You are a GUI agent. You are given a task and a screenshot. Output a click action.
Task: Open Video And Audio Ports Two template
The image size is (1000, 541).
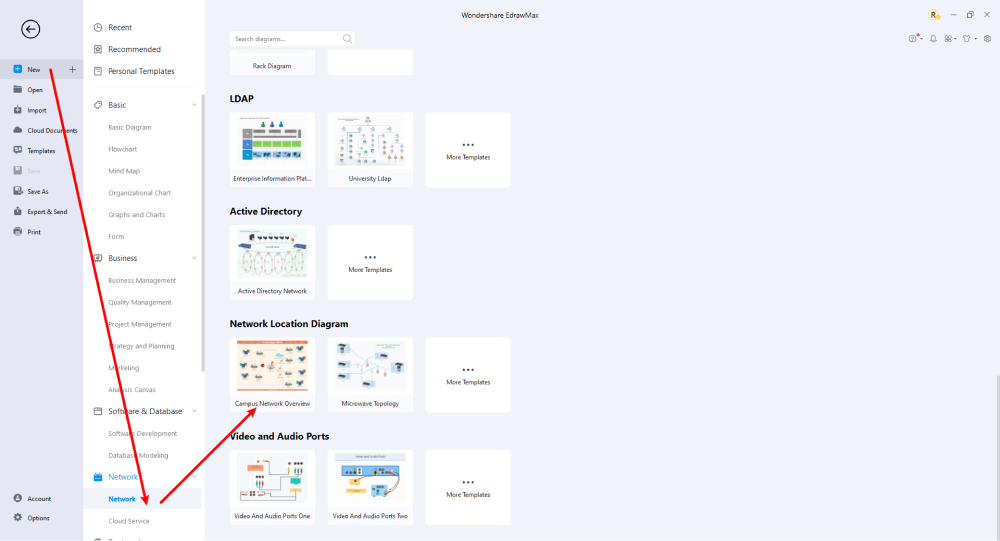(x=370, y=487)
